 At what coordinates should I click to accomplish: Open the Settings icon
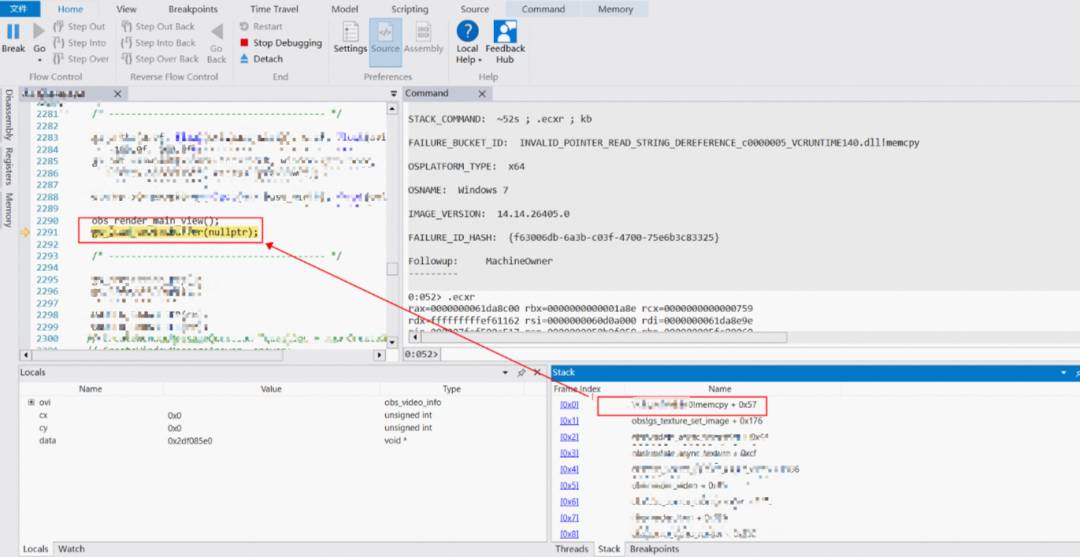(351, 32)
